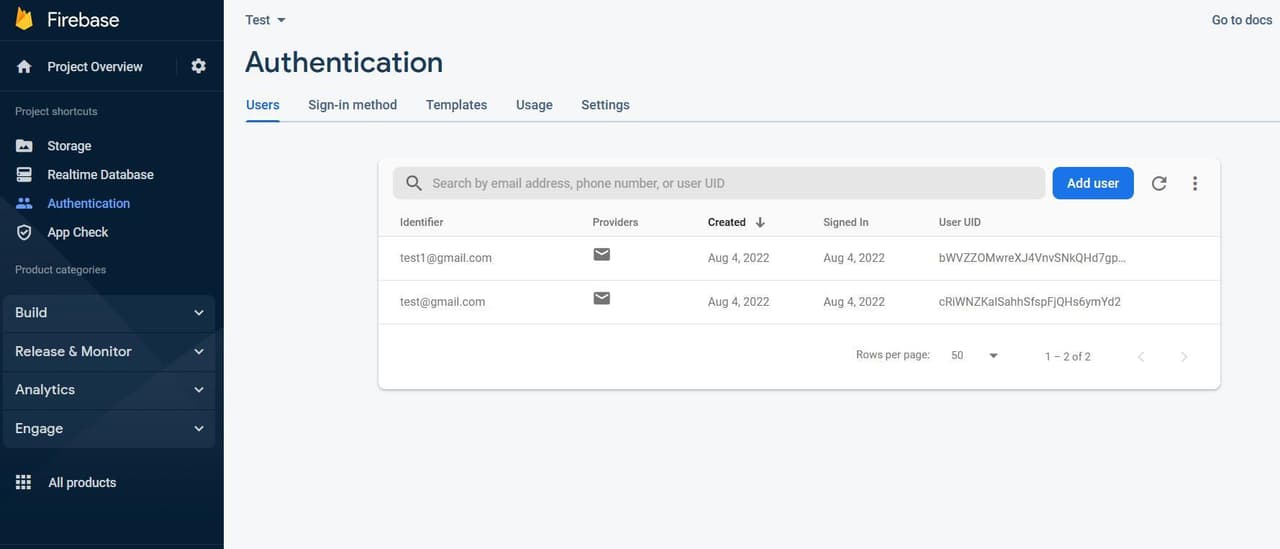Select the test@gmail.com identifier
Viewport: 1280px width, 549px height.
(442, 302)
